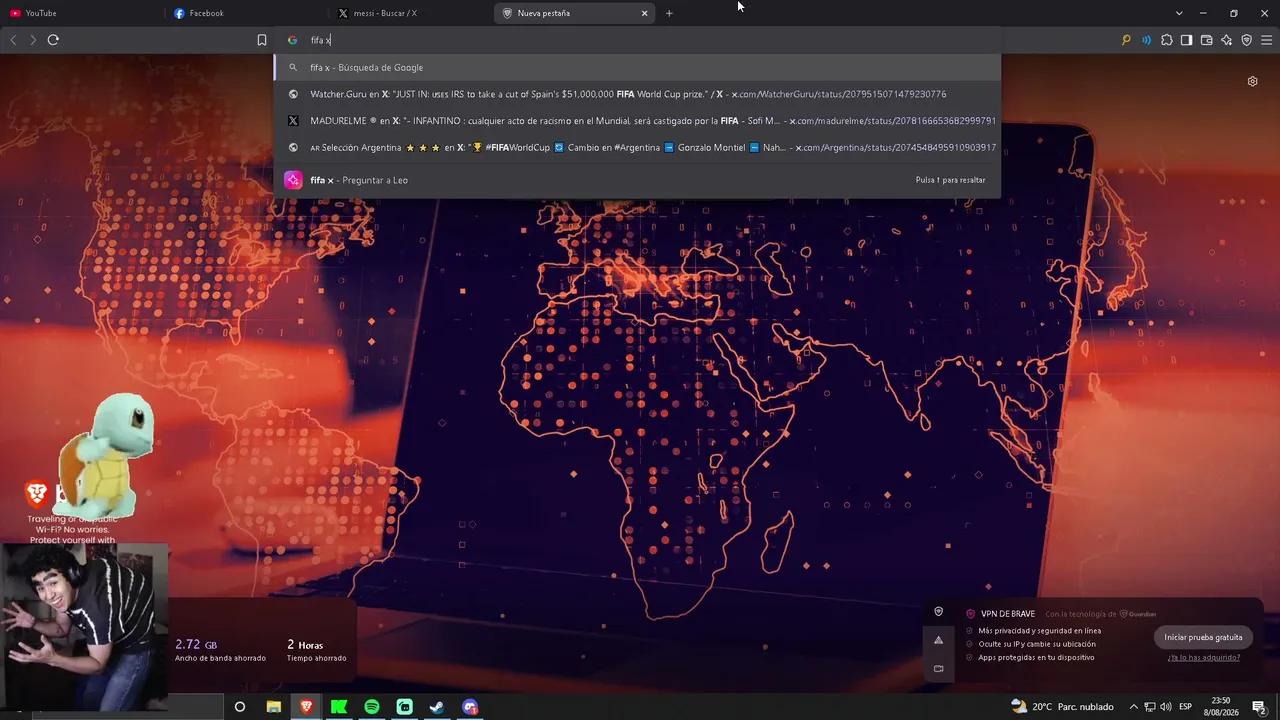Open the yellow key password manager icon
The width and height of the screenshot is (1280, 720).
click(x=1126, y=40)
